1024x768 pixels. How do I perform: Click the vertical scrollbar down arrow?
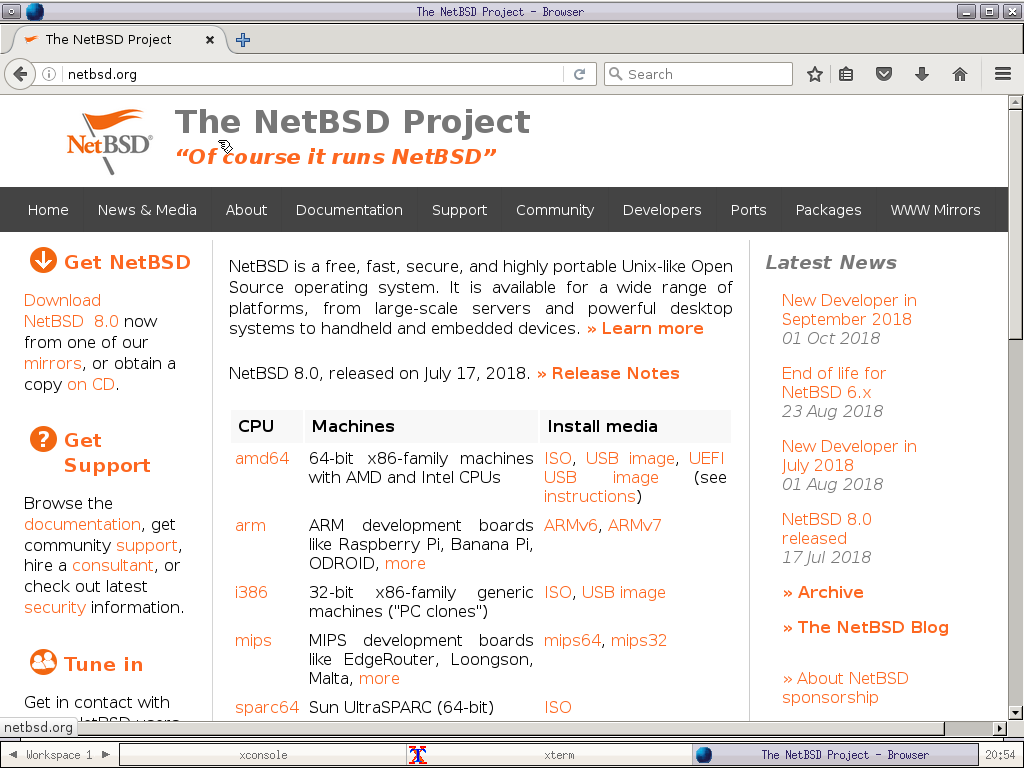[x=1016, y=712]
